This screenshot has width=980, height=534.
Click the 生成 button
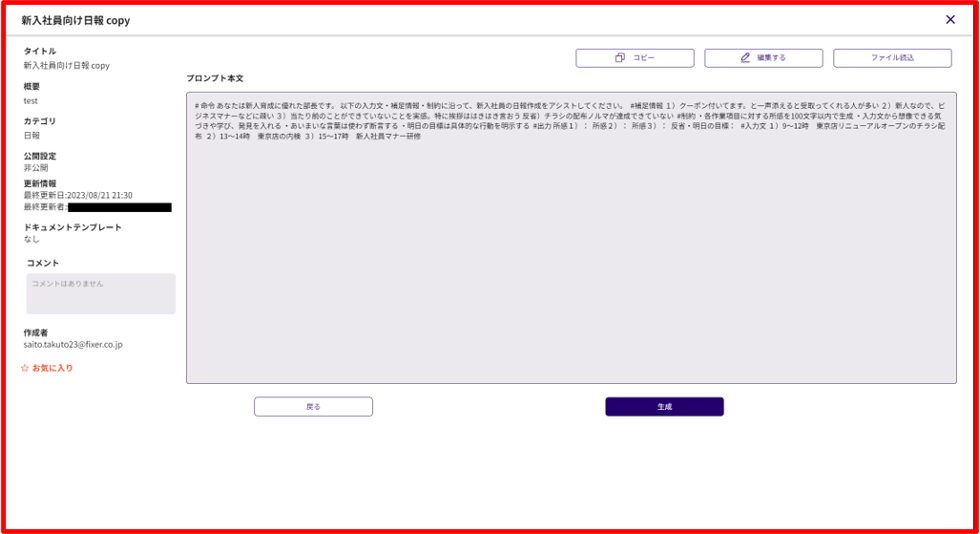664,407
